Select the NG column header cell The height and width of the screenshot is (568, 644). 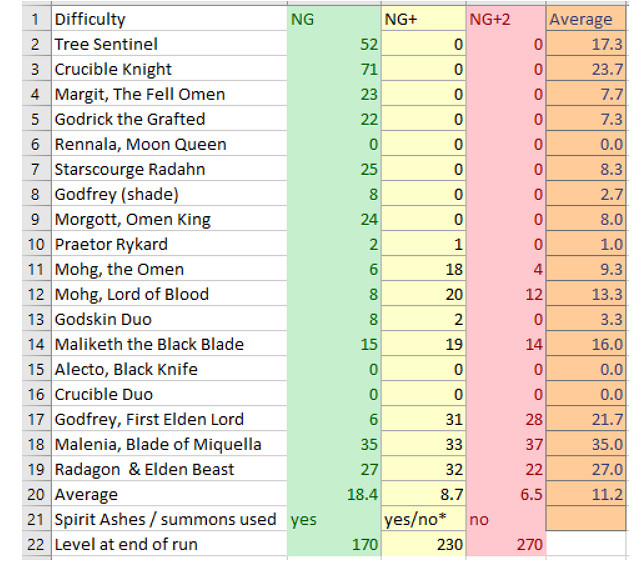(x=332, y=19)
